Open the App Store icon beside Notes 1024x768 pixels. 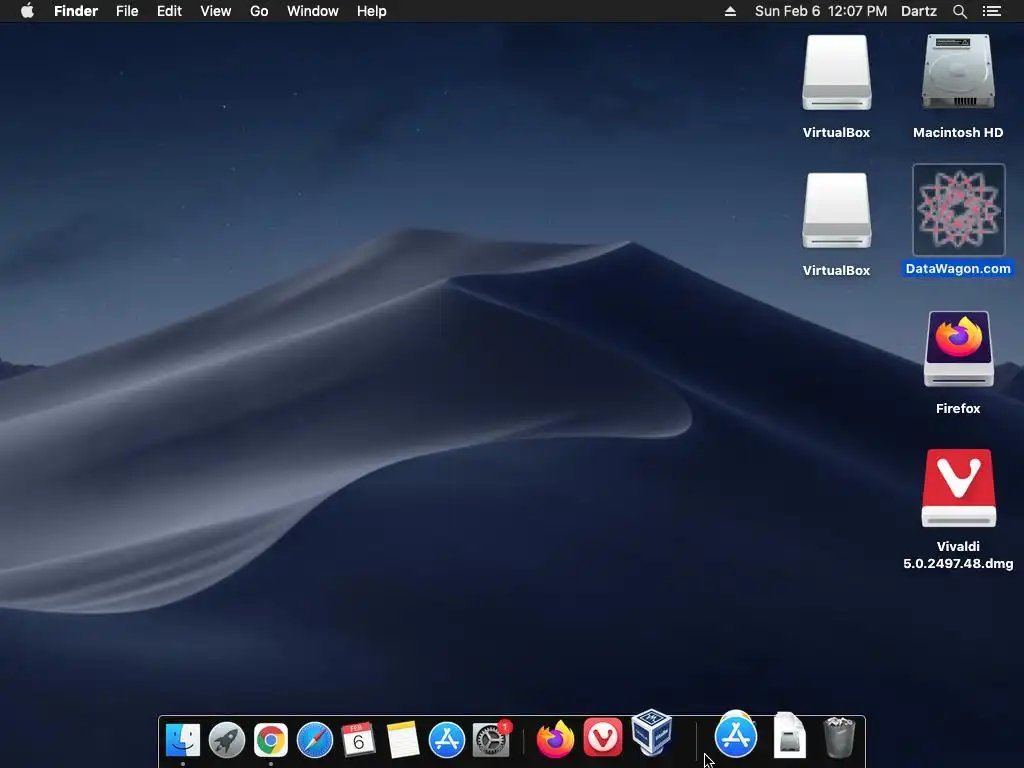447,740
